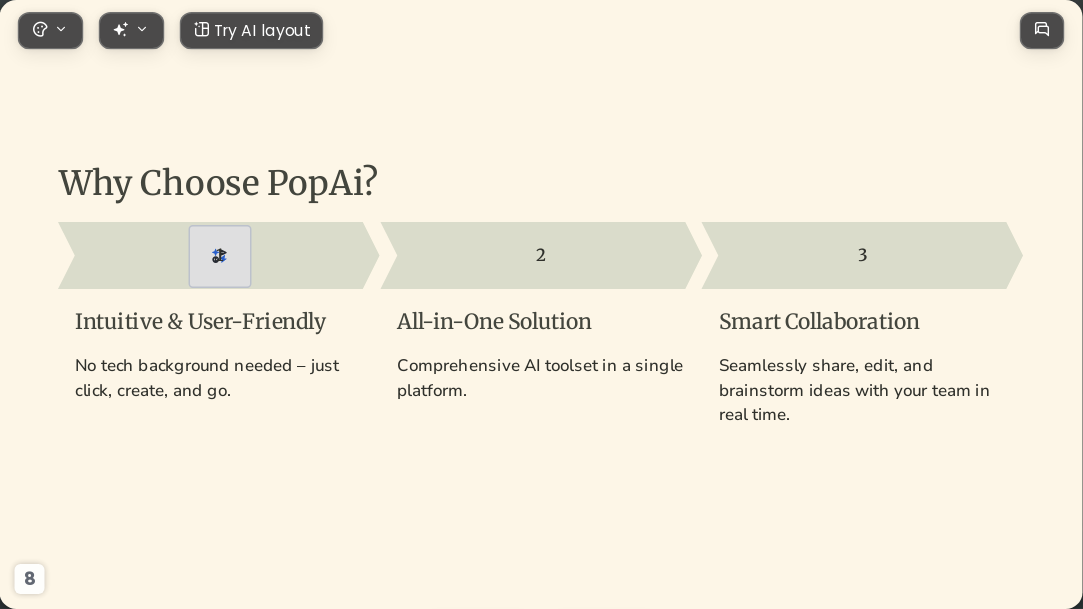Click the slide number 8 badge
The width and height of the screenshot is (1083, 609).
click(30, 579)
